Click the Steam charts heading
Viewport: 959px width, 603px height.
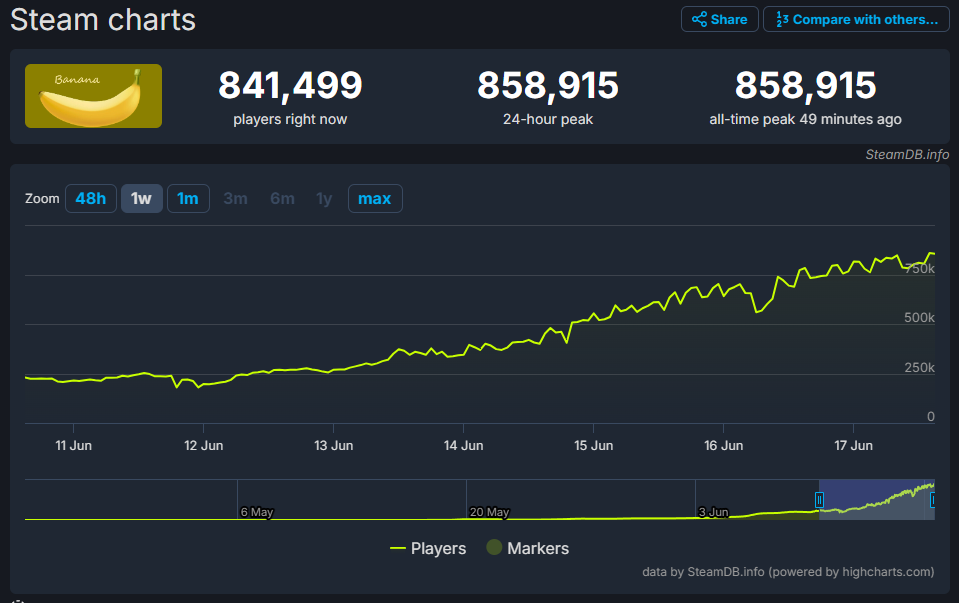click(103, 20)
